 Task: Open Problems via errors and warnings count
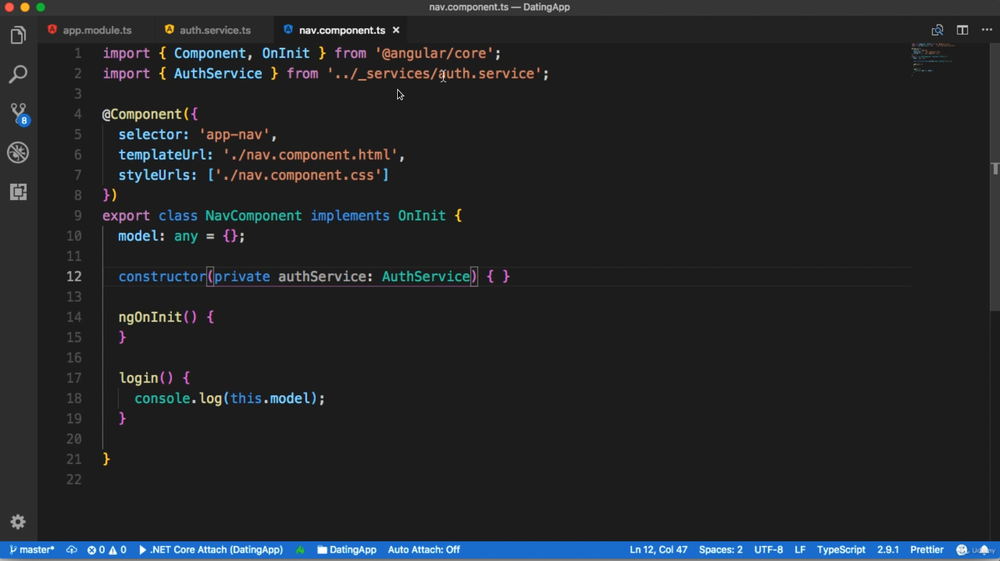tap(107, 550)
